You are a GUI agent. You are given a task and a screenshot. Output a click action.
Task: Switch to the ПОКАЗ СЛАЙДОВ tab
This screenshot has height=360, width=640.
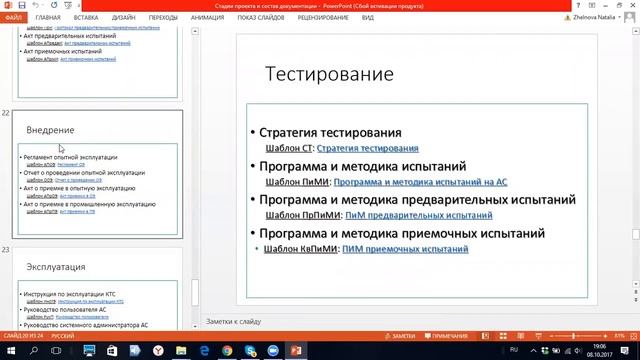click(261, 18)
